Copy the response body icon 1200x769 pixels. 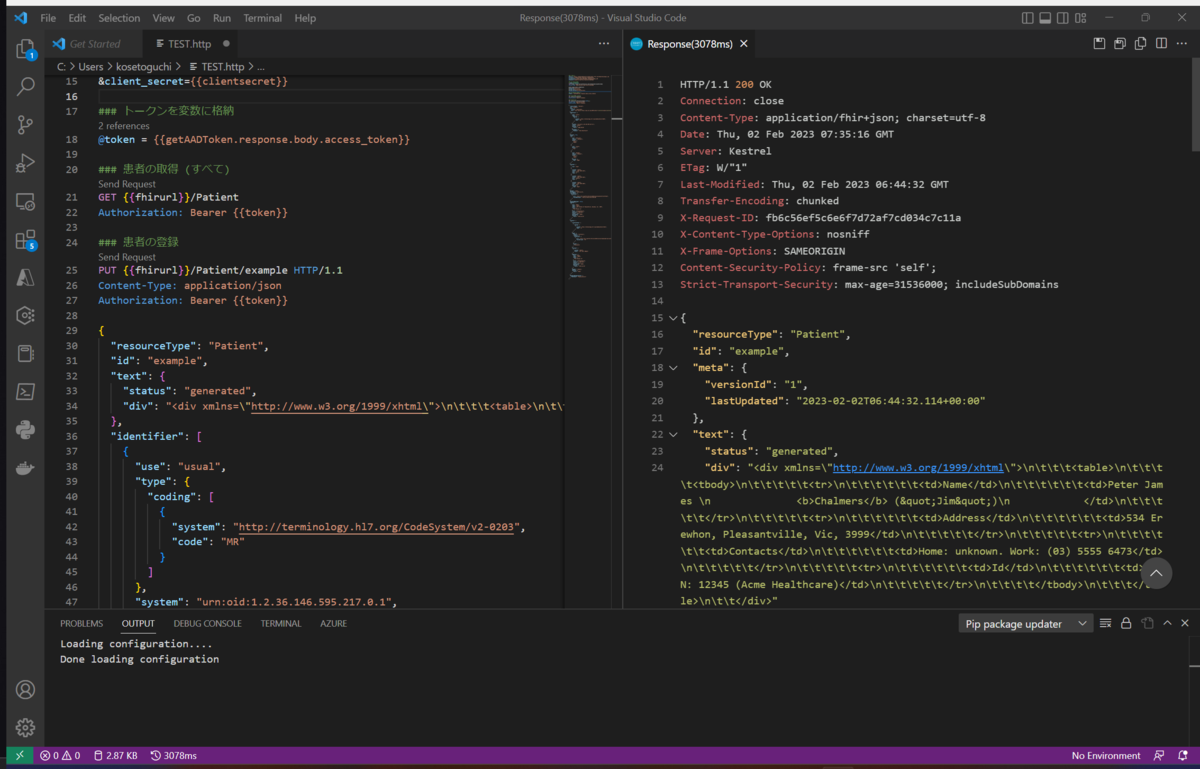point(1140,44)
